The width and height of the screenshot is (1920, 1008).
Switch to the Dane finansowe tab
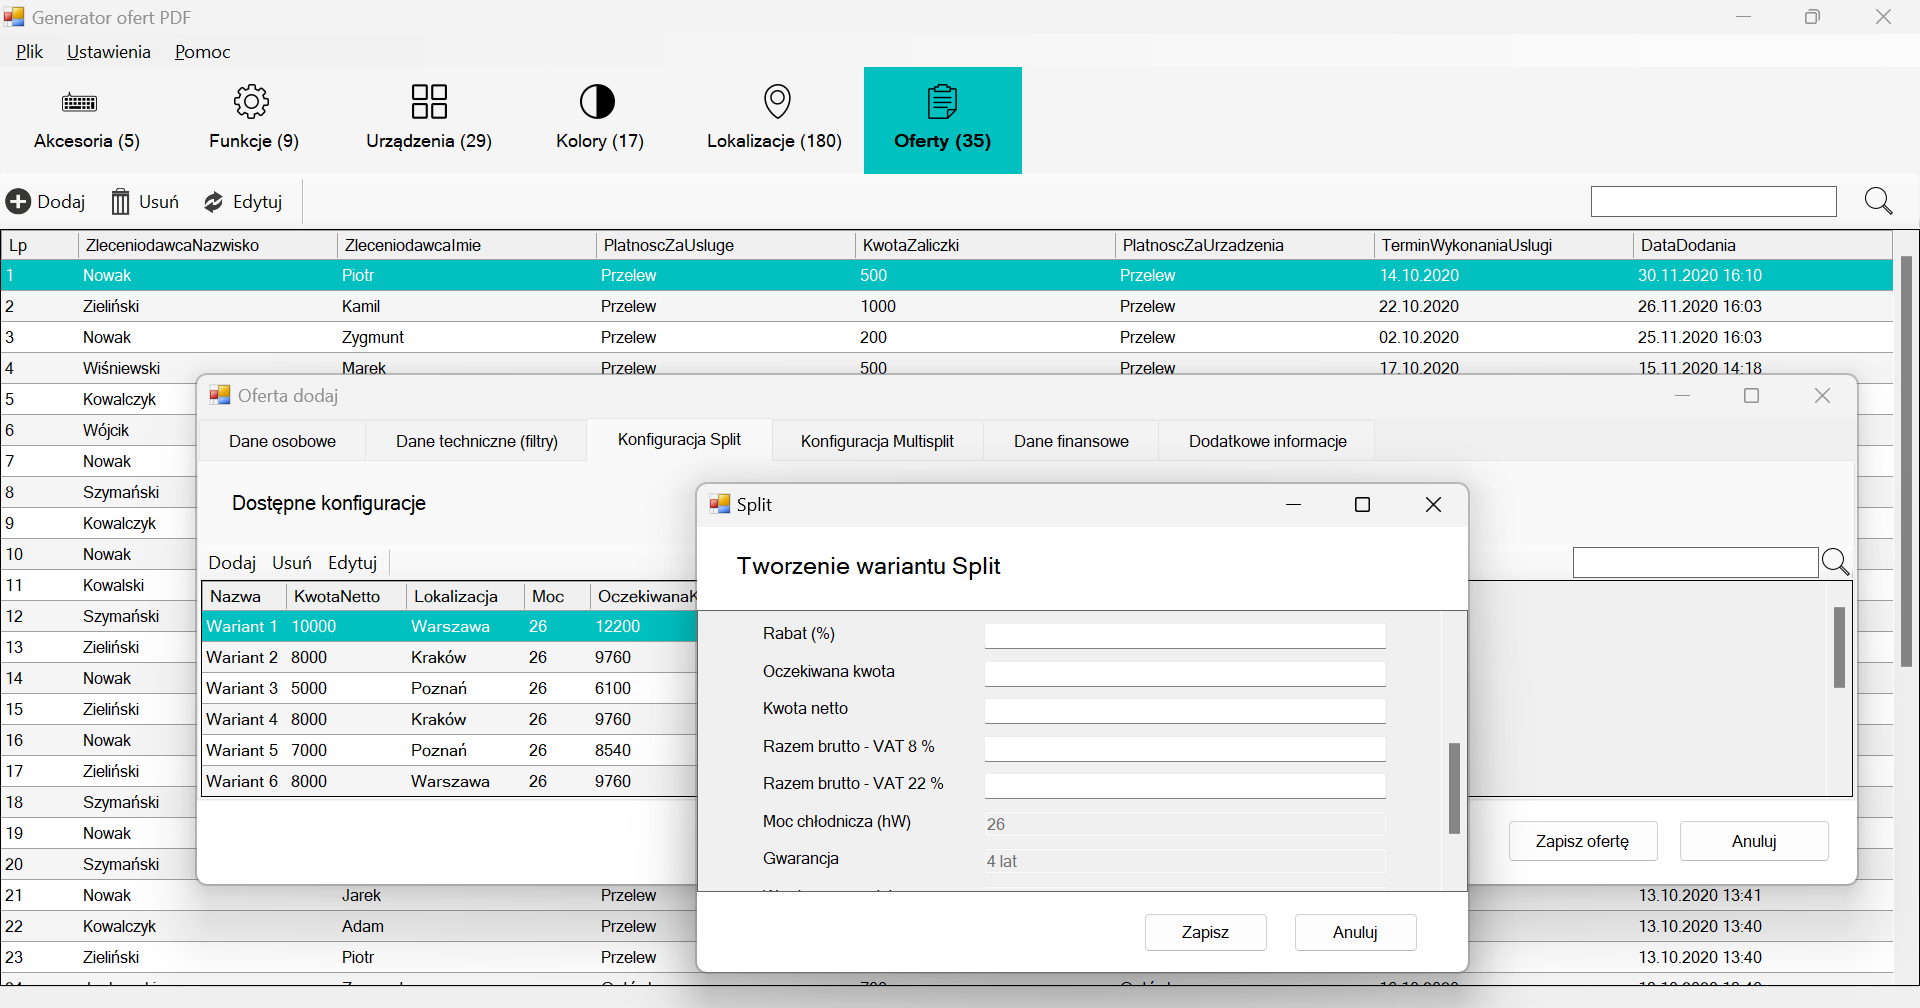1071,441
